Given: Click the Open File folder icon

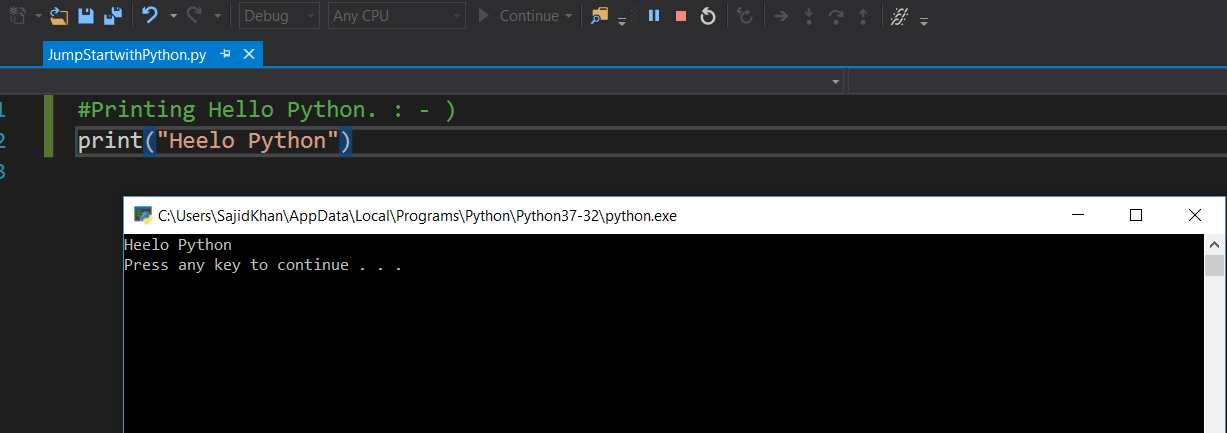Looking at the screenshot, I should pos(59,16).
